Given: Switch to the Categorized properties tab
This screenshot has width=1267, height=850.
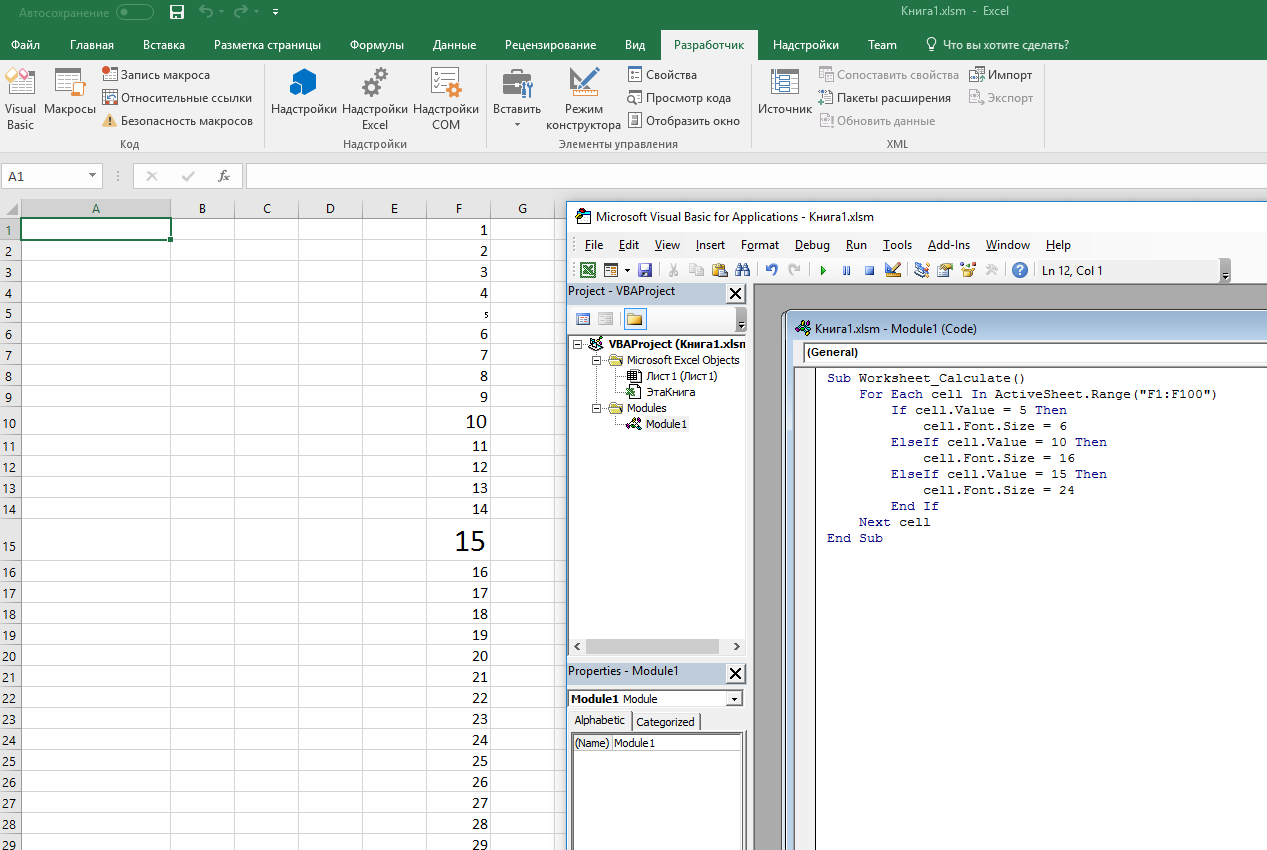Looking at the screenshot, I should click(x=665, y=722).
